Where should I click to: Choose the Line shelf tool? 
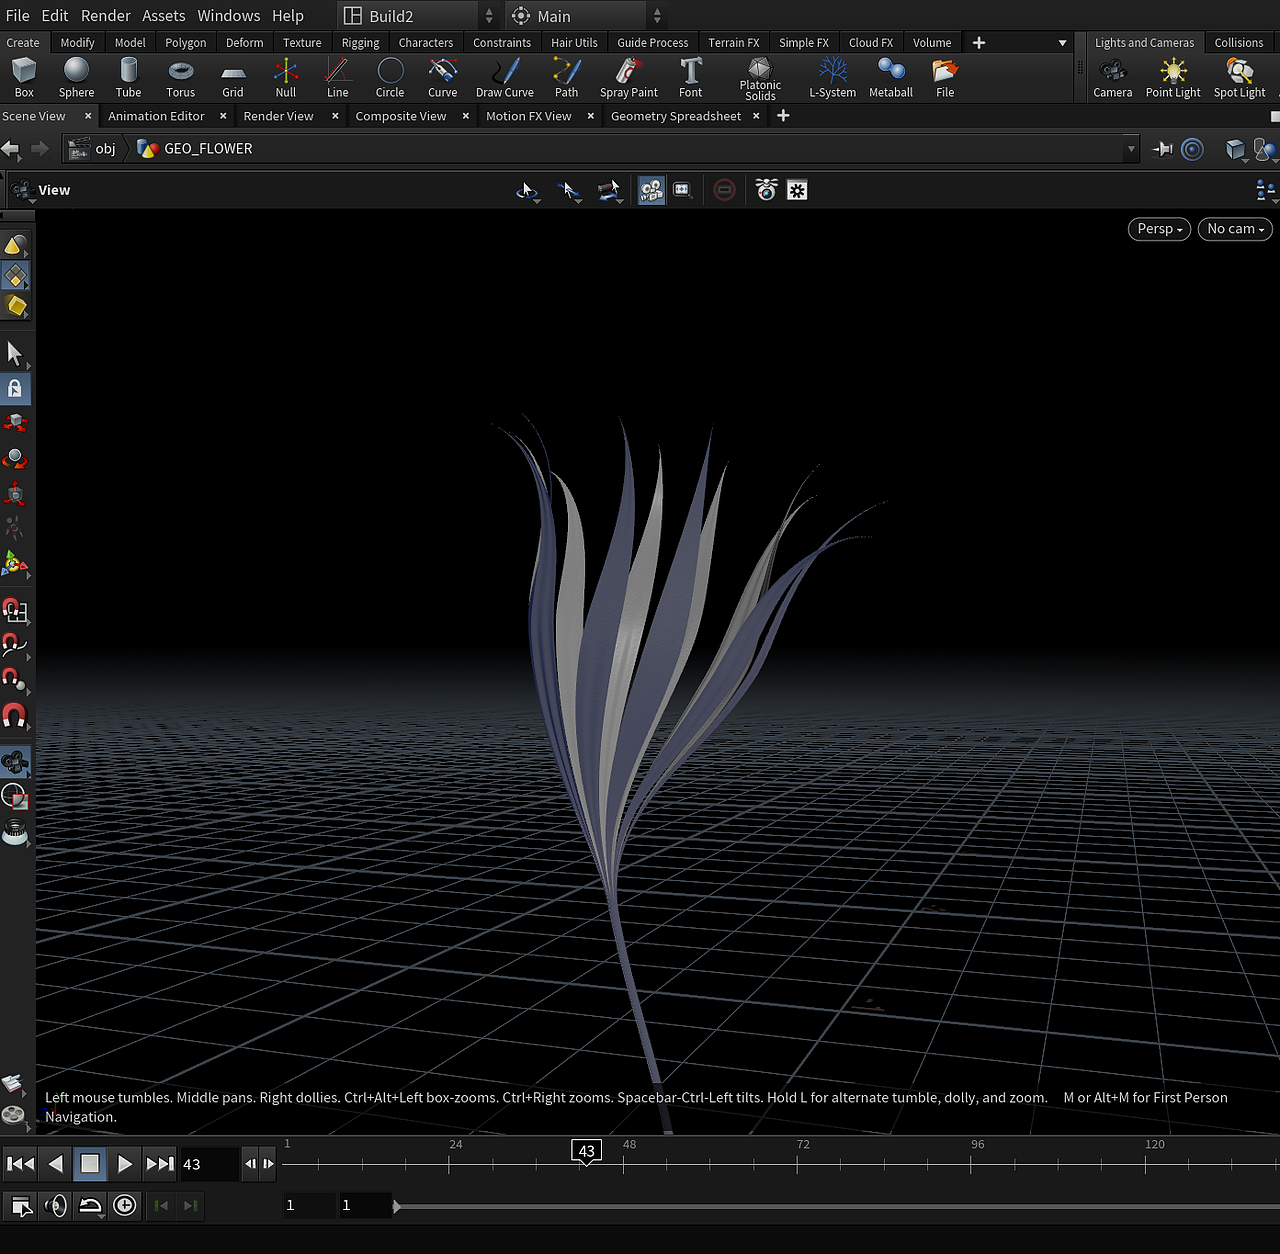[338, 78]
